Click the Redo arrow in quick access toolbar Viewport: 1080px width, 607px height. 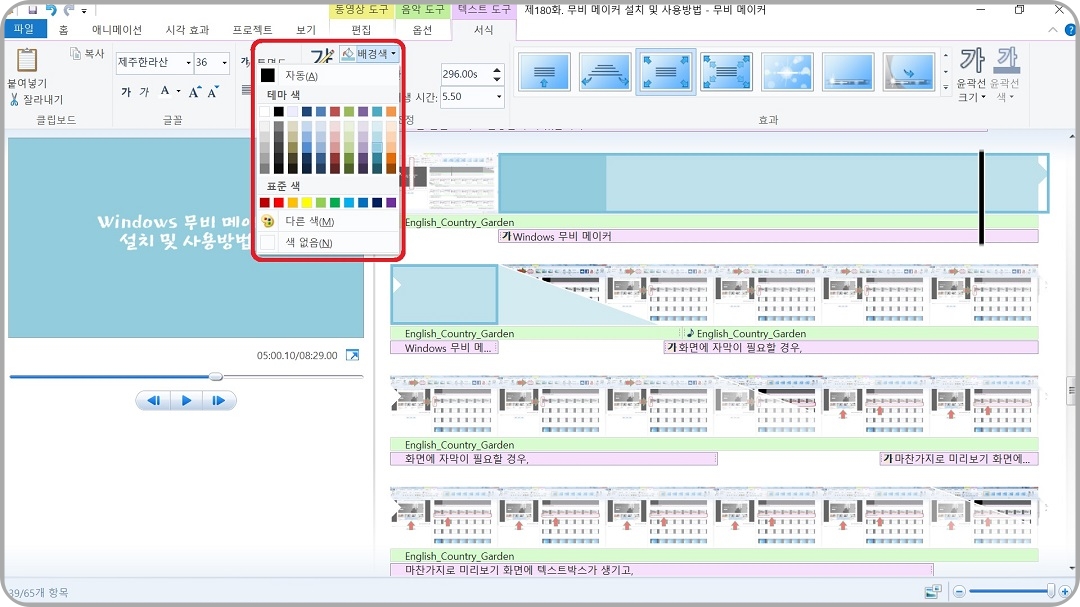(x=69, y=9)
